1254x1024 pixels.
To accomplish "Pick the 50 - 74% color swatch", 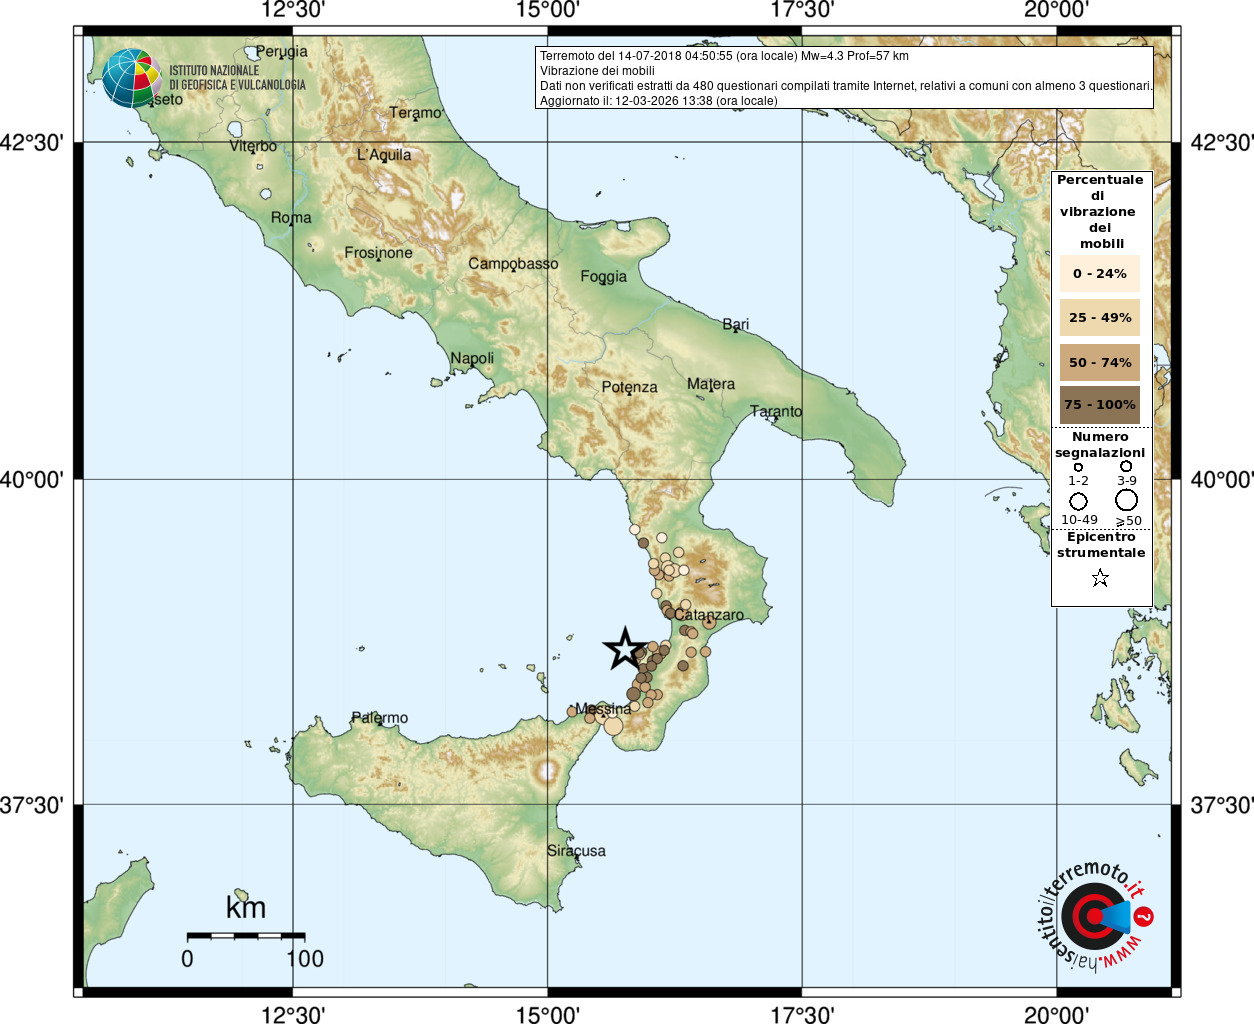I will pos(1100,362).
